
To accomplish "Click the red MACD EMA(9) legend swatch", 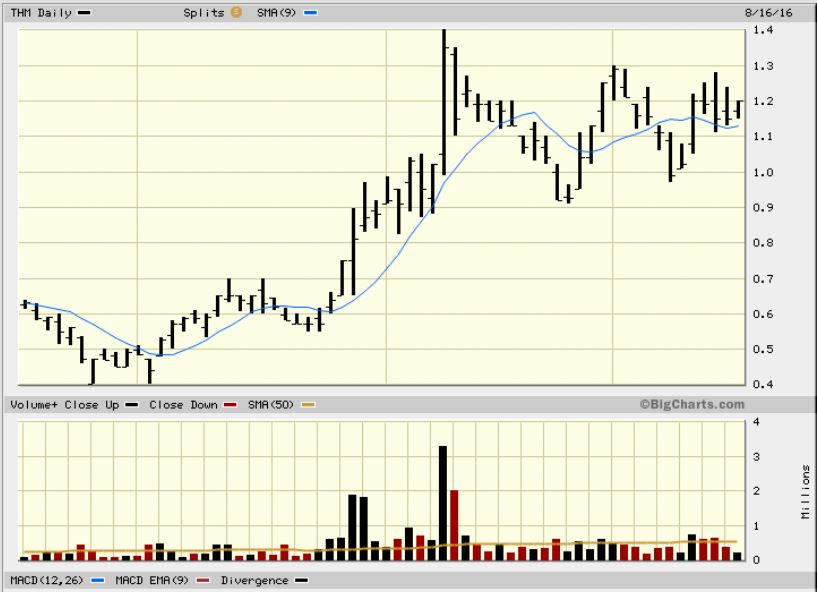I will pyautogui.click(x=203, y=581).
